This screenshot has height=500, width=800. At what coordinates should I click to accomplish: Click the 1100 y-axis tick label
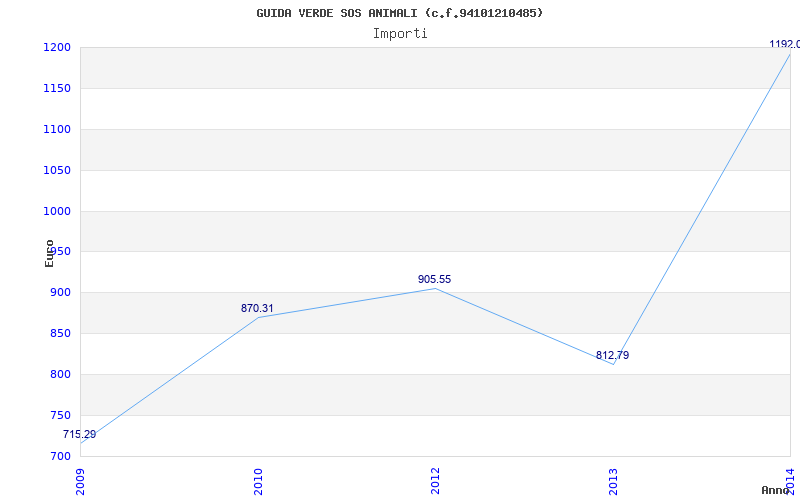[57, 130]
